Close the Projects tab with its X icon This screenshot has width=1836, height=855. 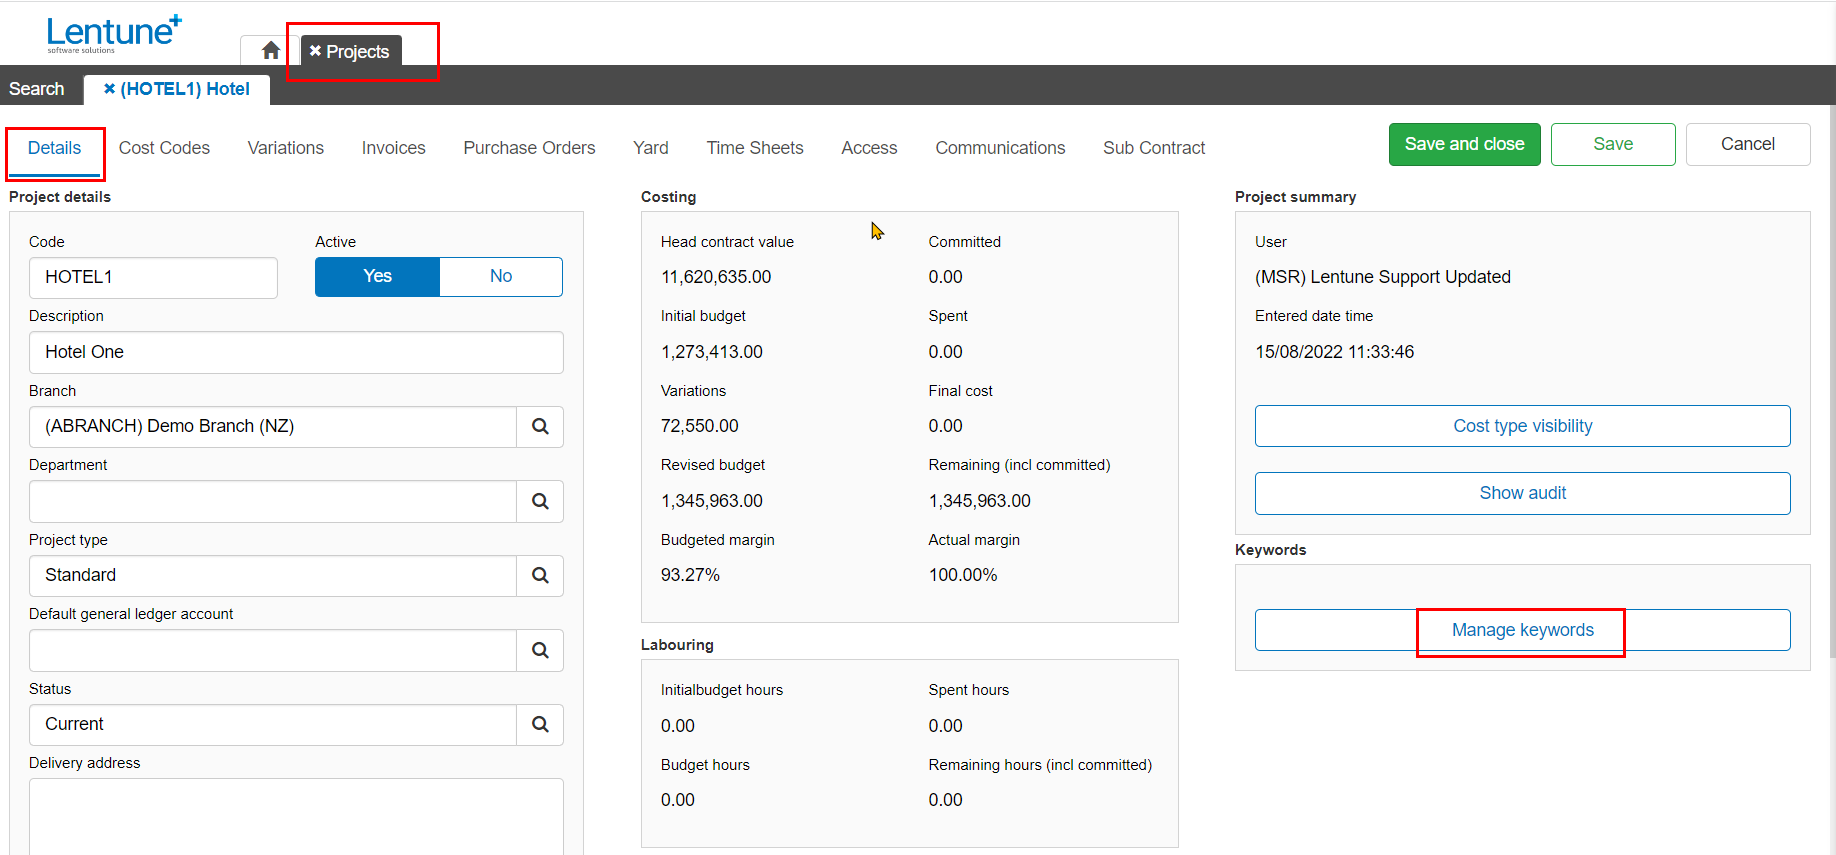point(315,51)
